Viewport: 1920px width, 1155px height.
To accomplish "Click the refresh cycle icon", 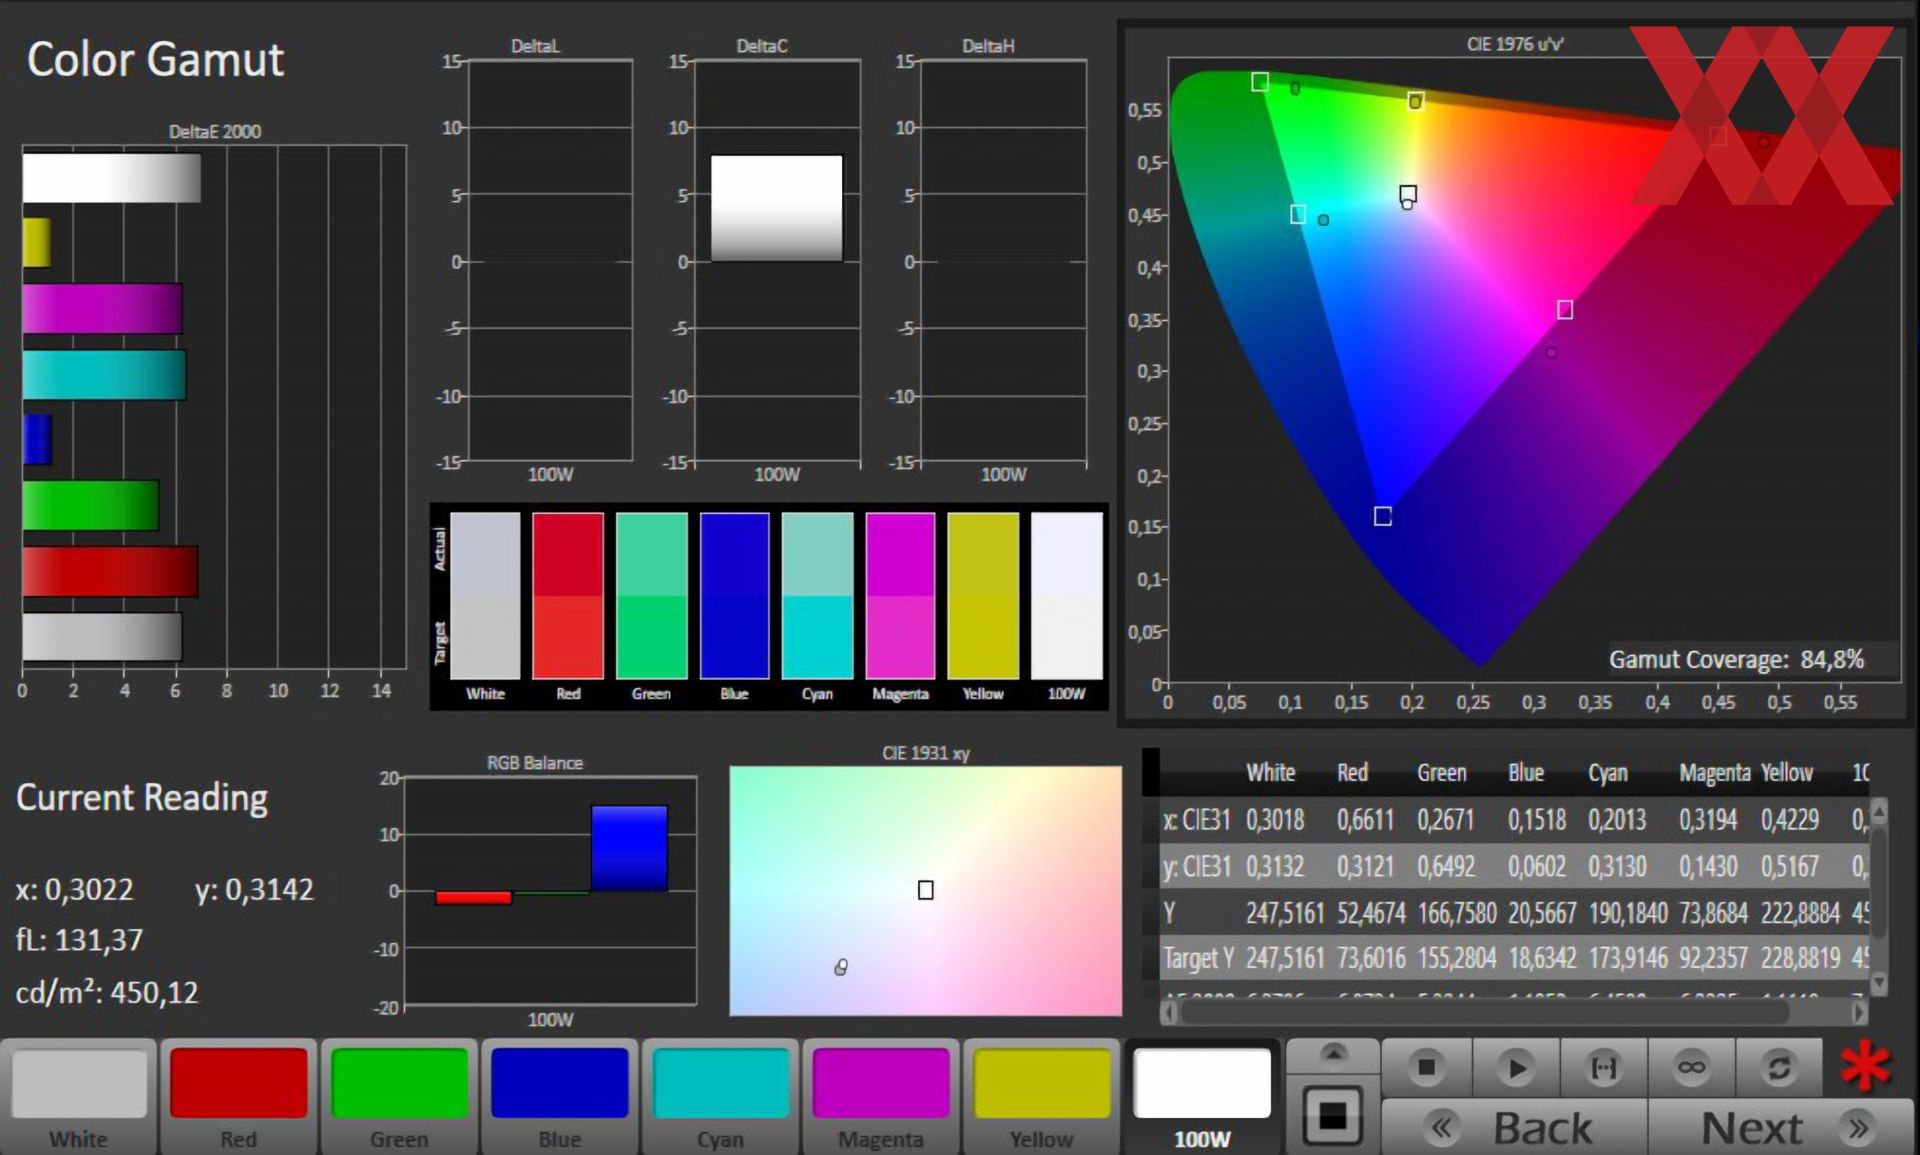I will pos(1779,1067).
